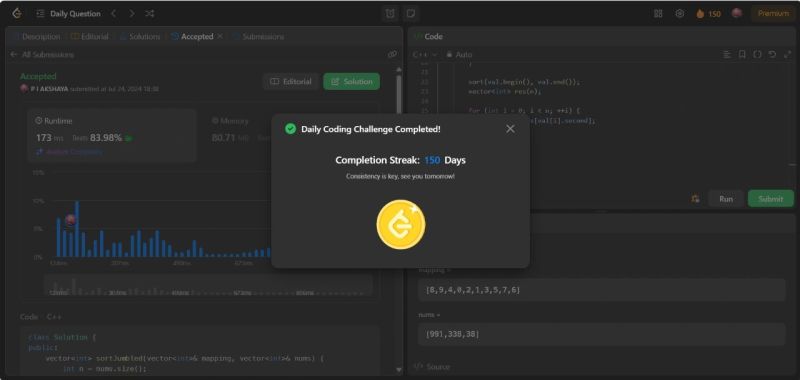The width and height of the screenshot is (800, 380).
Task: Switch to the Editorial tab
Action: 90,37
